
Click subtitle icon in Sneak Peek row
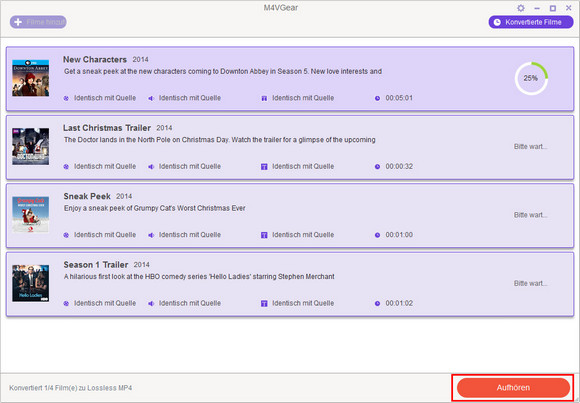coord(264,235)
